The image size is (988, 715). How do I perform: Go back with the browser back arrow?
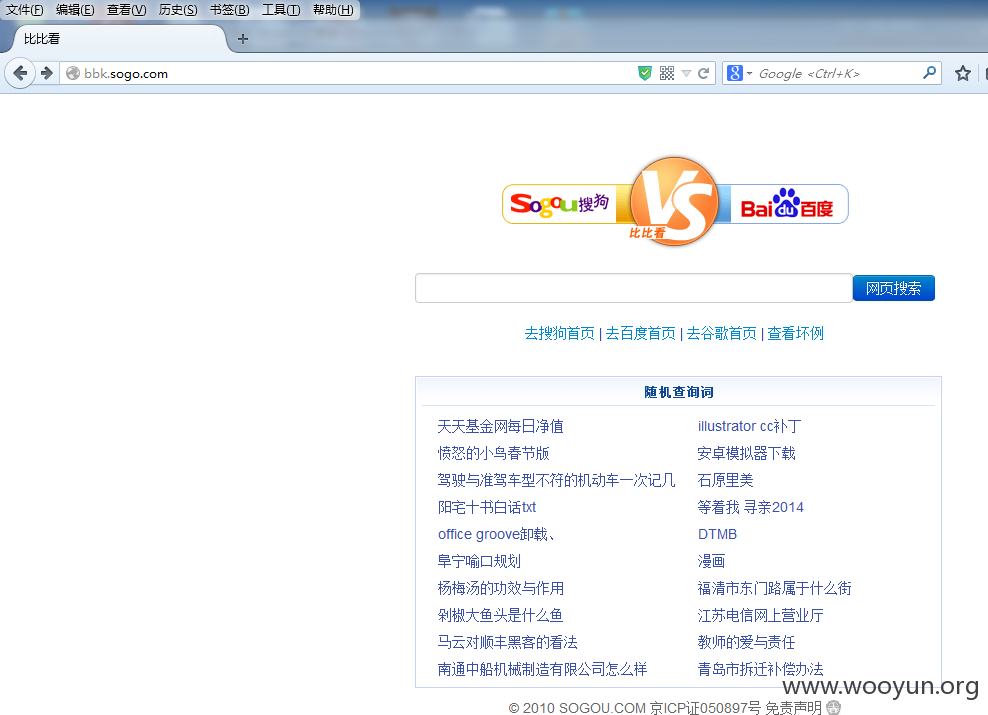(20, 74)
